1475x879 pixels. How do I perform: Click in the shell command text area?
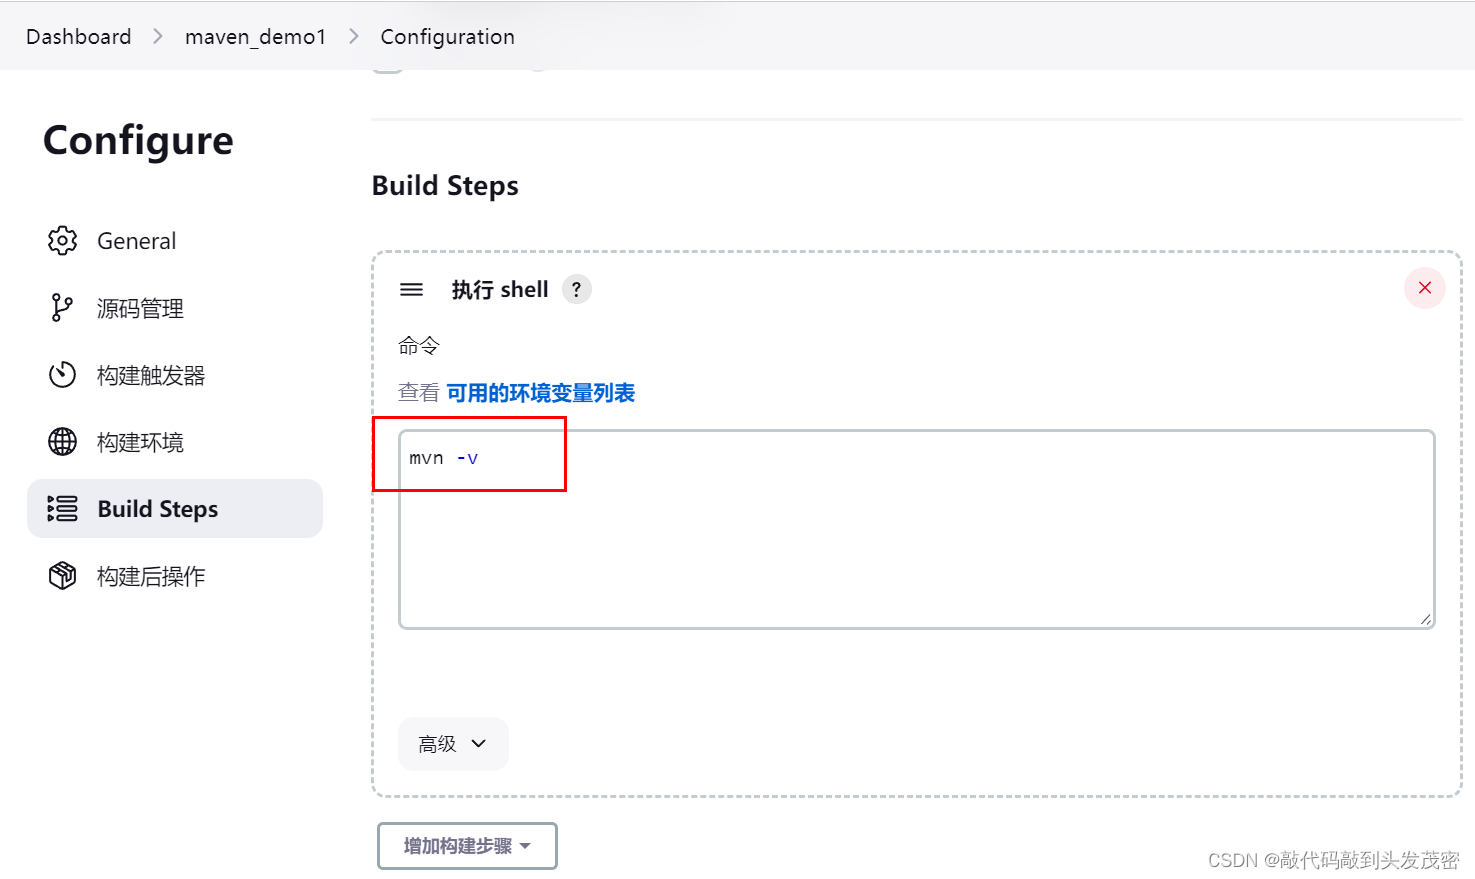(x=917, y=529)
